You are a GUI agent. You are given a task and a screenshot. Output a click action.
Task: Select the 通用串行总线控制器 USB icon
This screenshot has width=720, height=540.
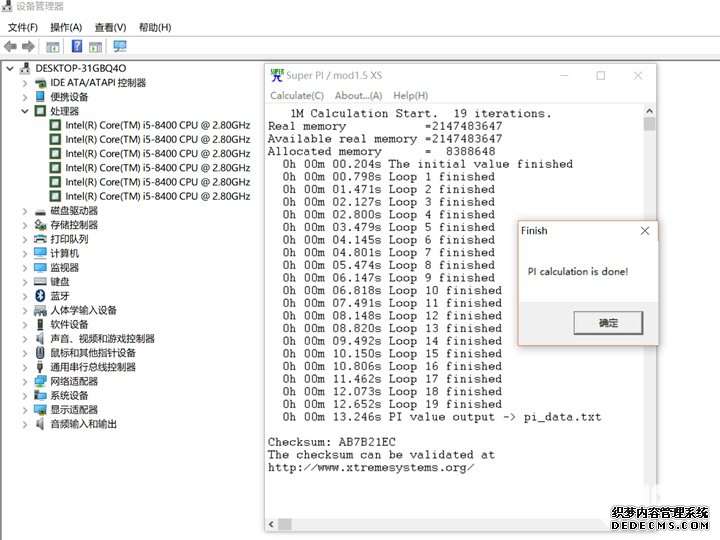(x=40, y=367)
